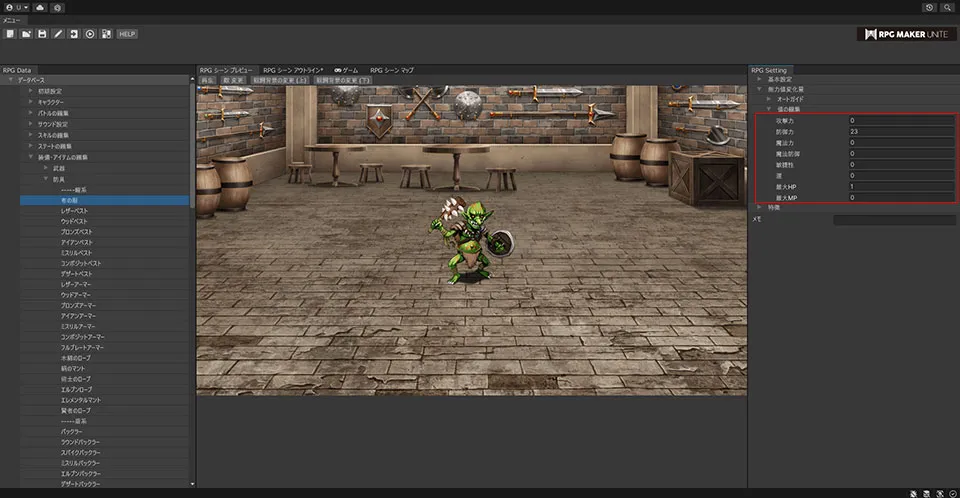Image resolution: width=960 pixels, height=498 pixels.
Task: Expand the 特徴 section in RPG Setting
Action: point(758,207)
